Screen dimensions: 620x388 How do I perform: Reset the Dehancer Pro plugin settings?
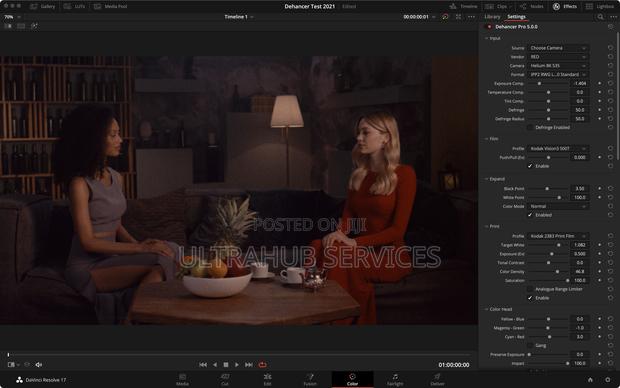click(611, 26)
